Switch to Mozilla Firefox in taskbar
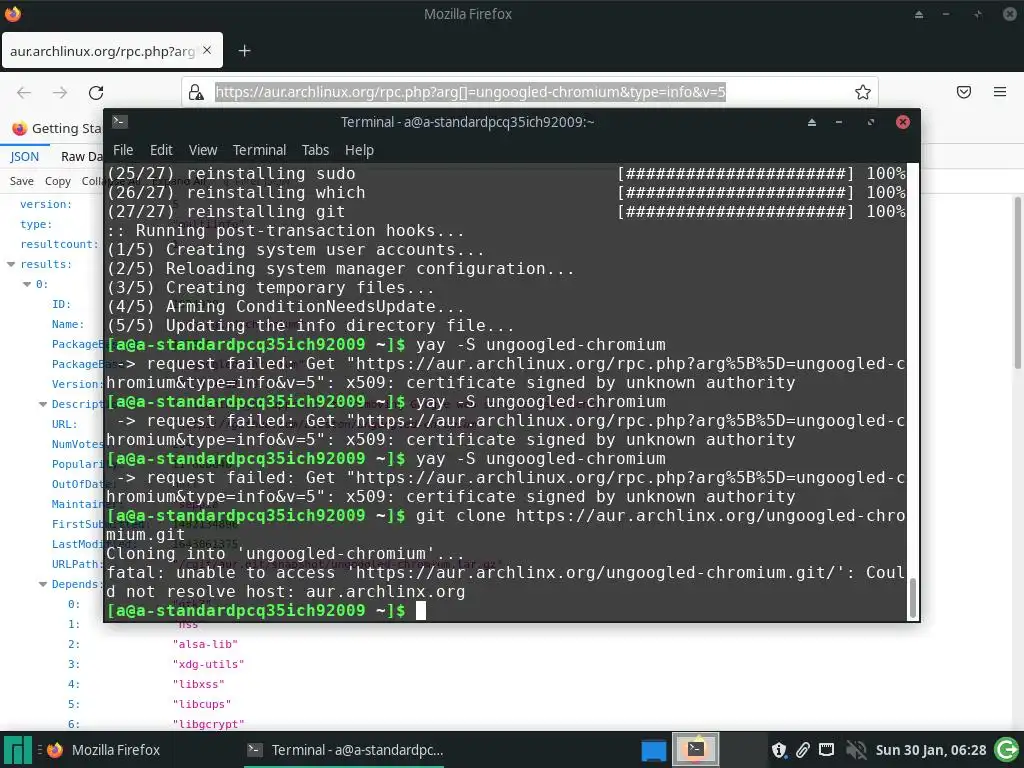The height and width of the screenshot is (768, 1024). [x=104, y=750]
